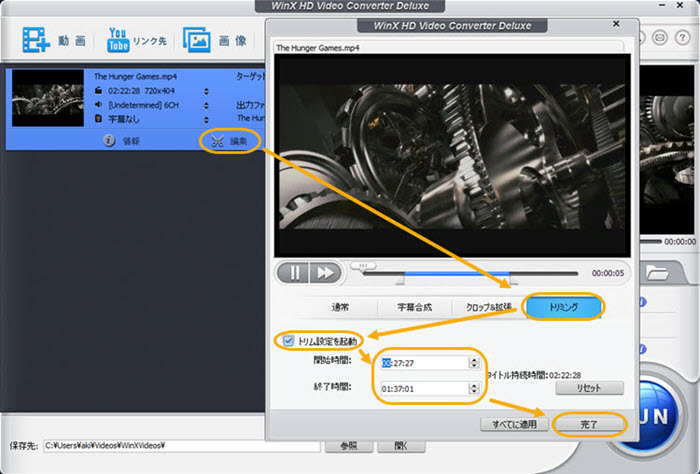Expand the audio track [Undetermined] 6CH selector
This screenshot has height=474, width=700.
(206, 106)
